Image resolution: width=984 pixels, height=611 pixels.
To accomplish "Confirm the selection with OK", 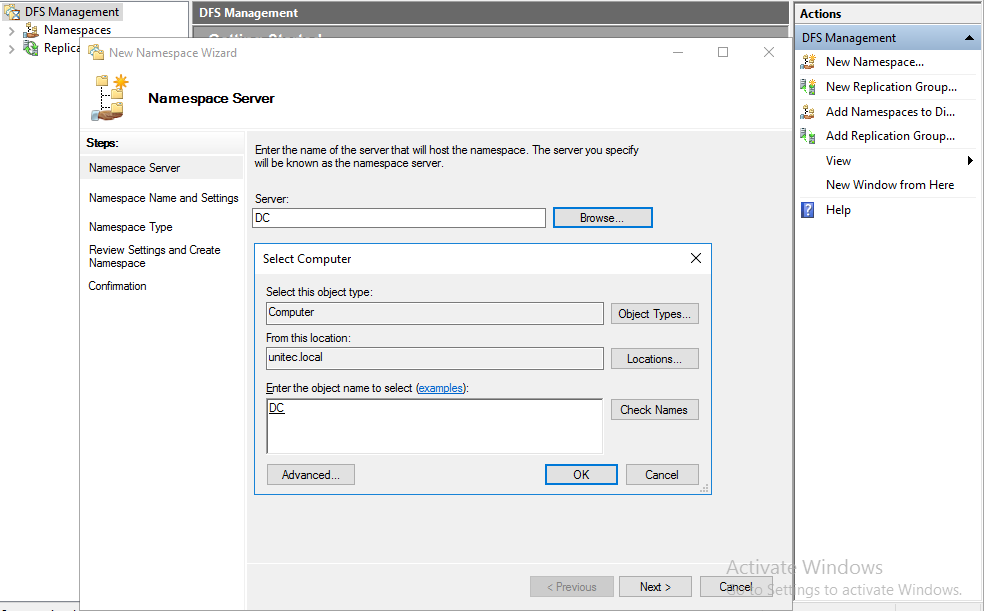I will (x=581, y=475).
